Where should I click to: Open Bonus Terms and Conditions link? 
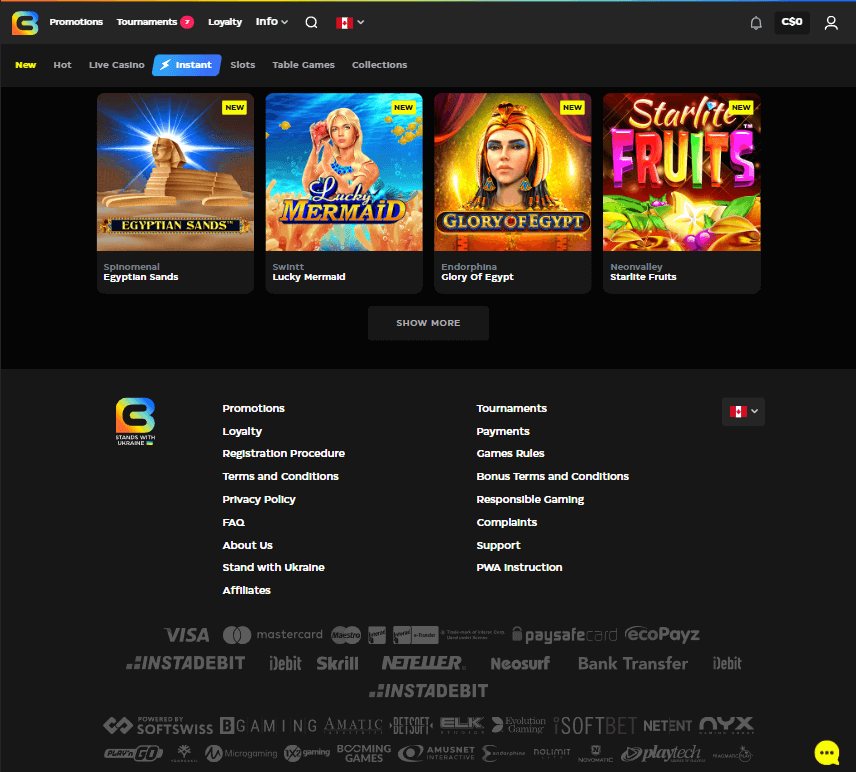(552, 477)
